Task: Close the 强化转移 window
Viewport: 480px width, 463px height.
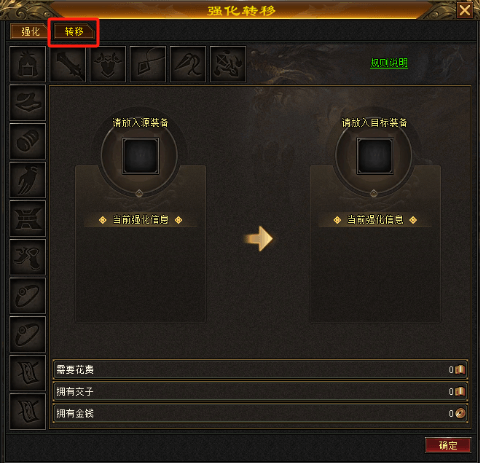Action: pos(465,10)
